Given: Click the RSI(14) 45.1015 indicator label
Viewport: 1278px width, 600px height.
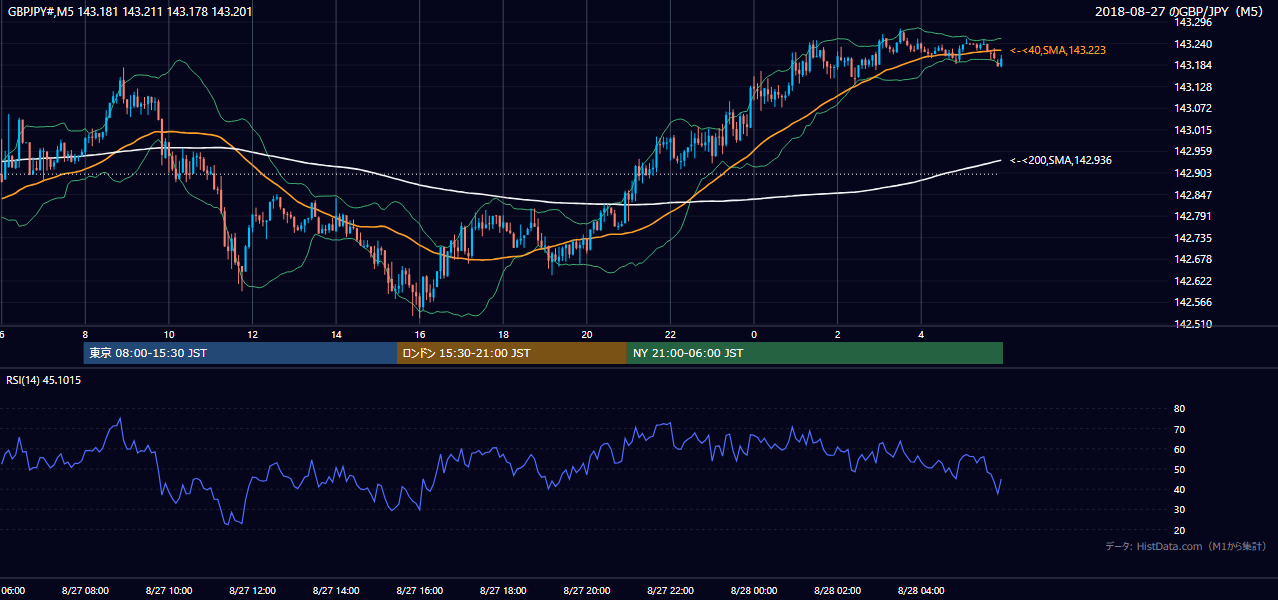Looking at the screenshot, I should pos(44,380).
